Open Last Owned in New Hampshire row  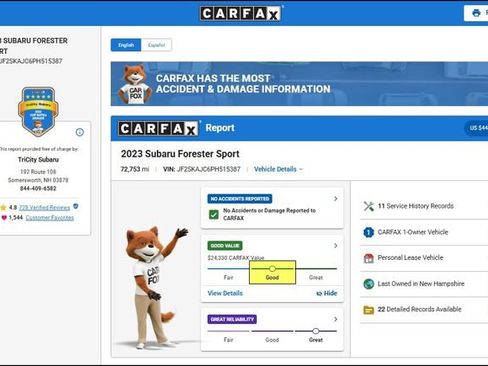424,284
